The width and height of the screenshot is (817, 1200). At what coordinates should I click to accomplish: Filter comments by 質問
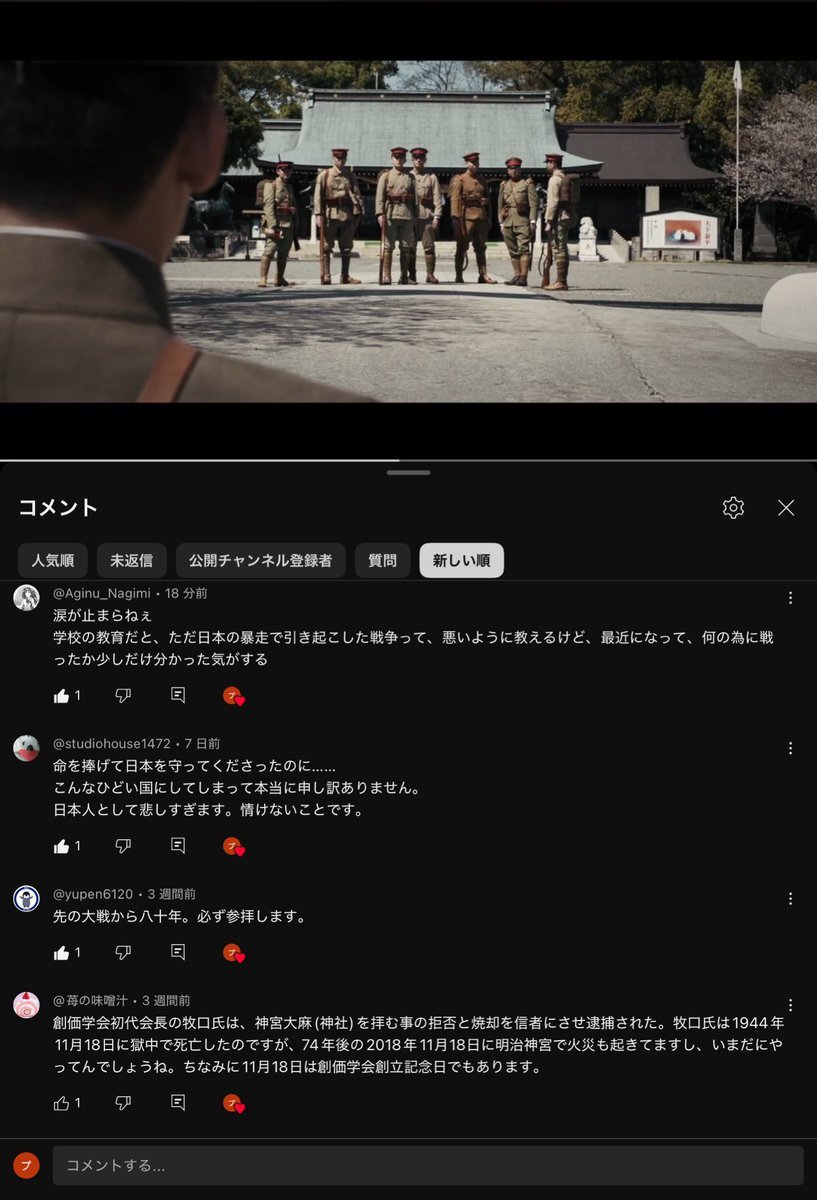[x=382, y=560]
